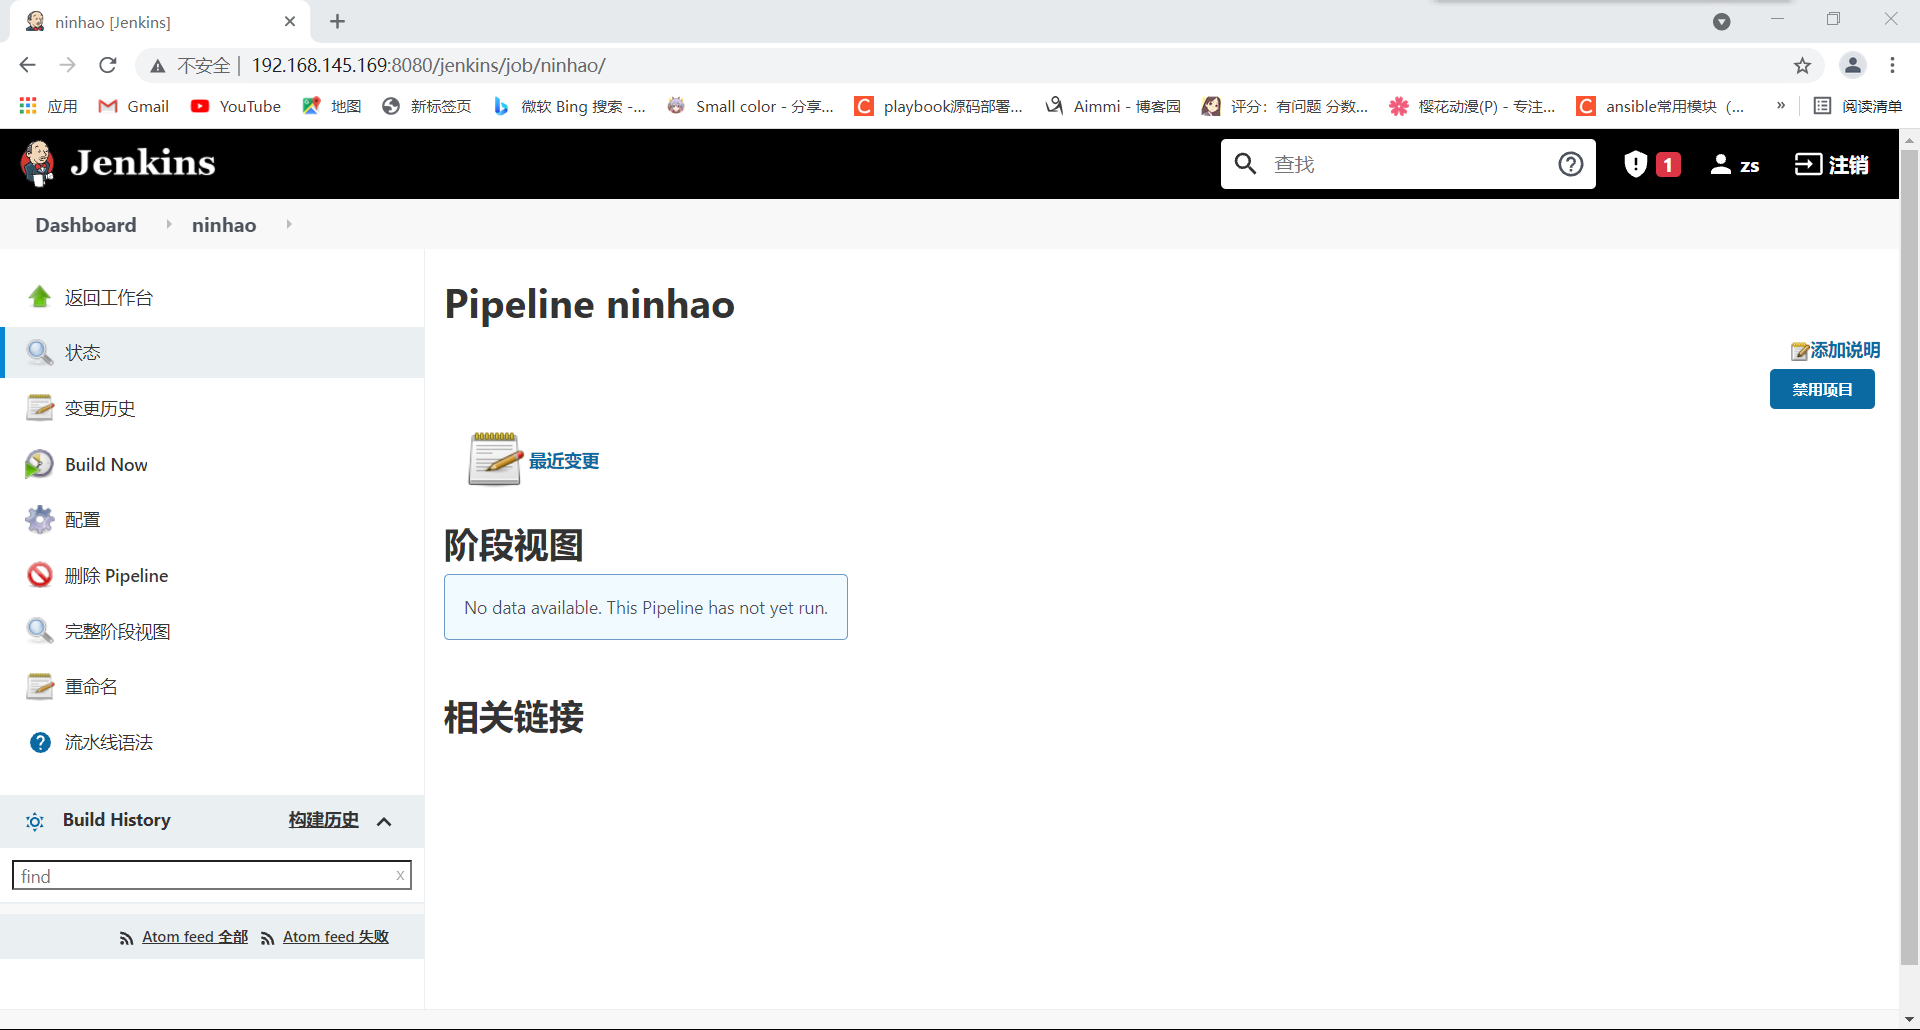1920x1030 pixels.
Task: Focus the build history find field
Action: click(212, 876)
